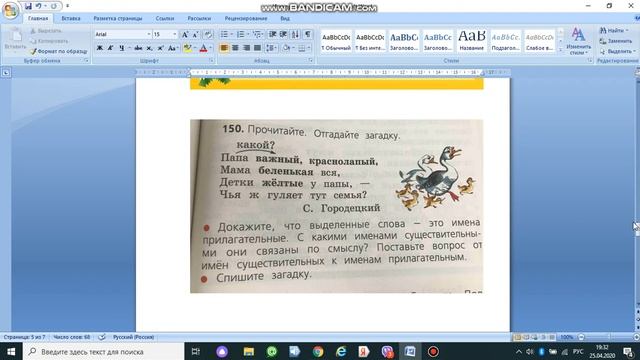Go to the Ссылки tab
The image size is (640, 360).
tap(164, 18)
